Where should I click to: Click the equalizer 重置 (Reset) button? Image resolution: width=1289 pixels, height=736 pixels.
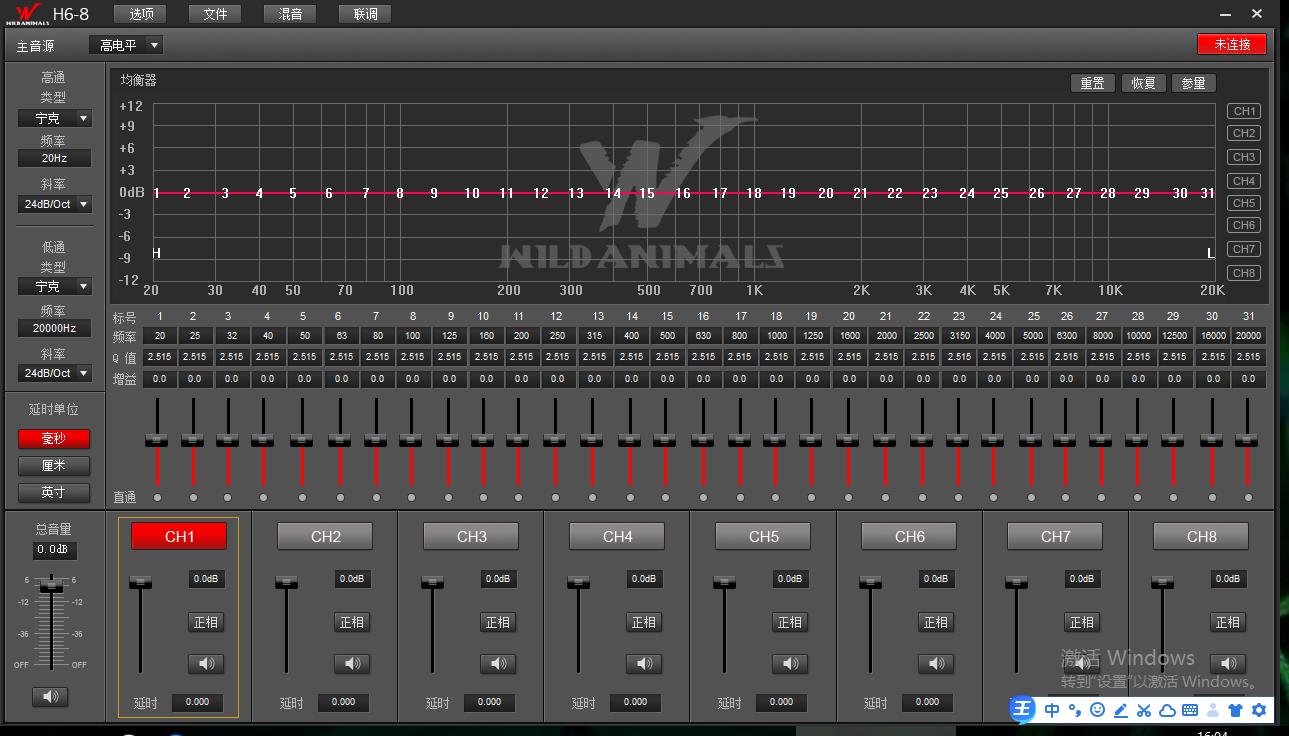tap(1093, 83)
